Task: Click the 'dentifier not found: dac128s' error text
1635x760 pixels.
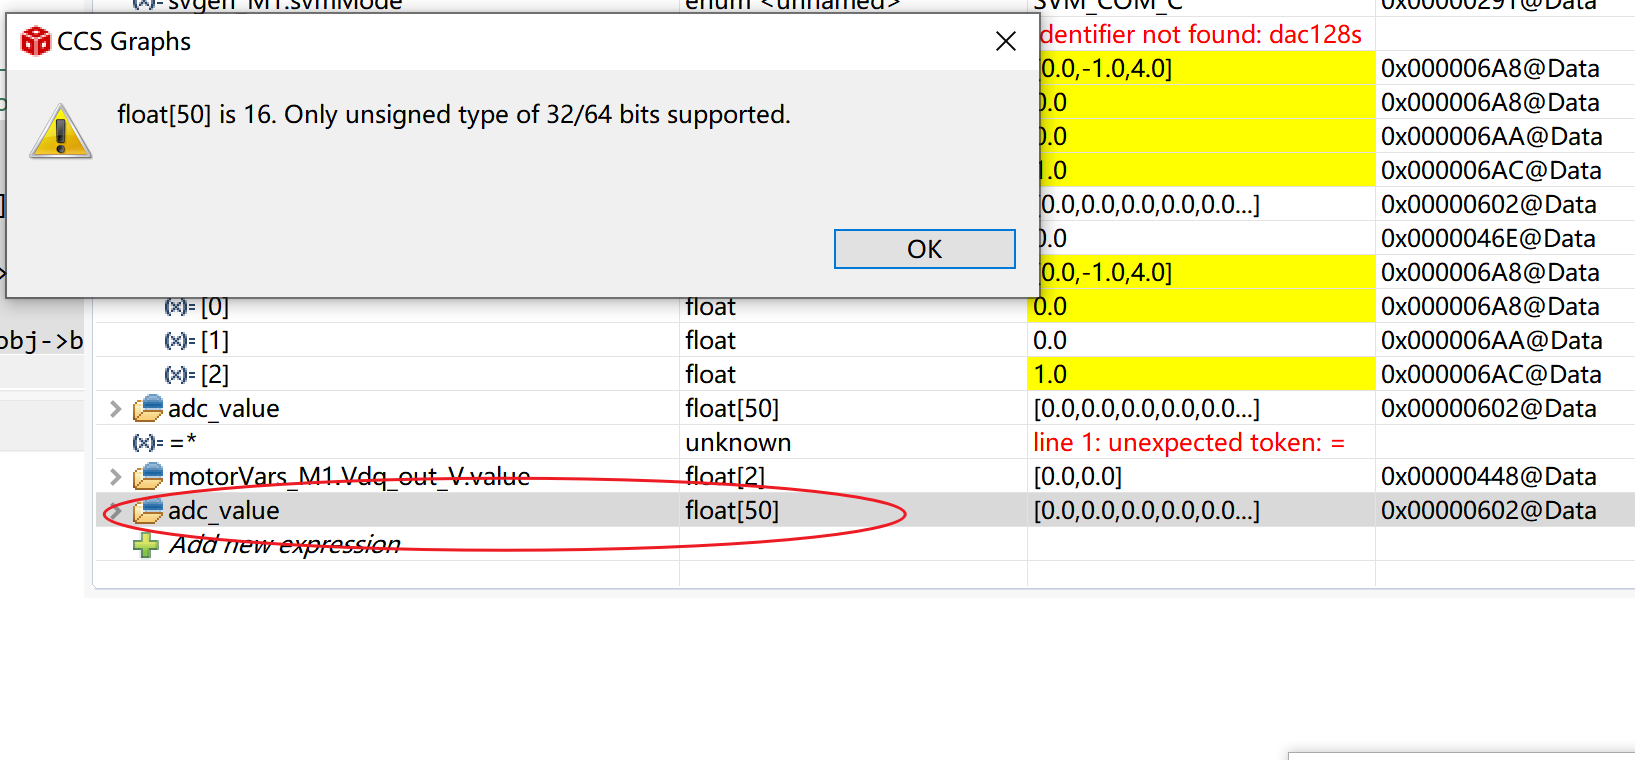Action: click(x=1201, y=35)
